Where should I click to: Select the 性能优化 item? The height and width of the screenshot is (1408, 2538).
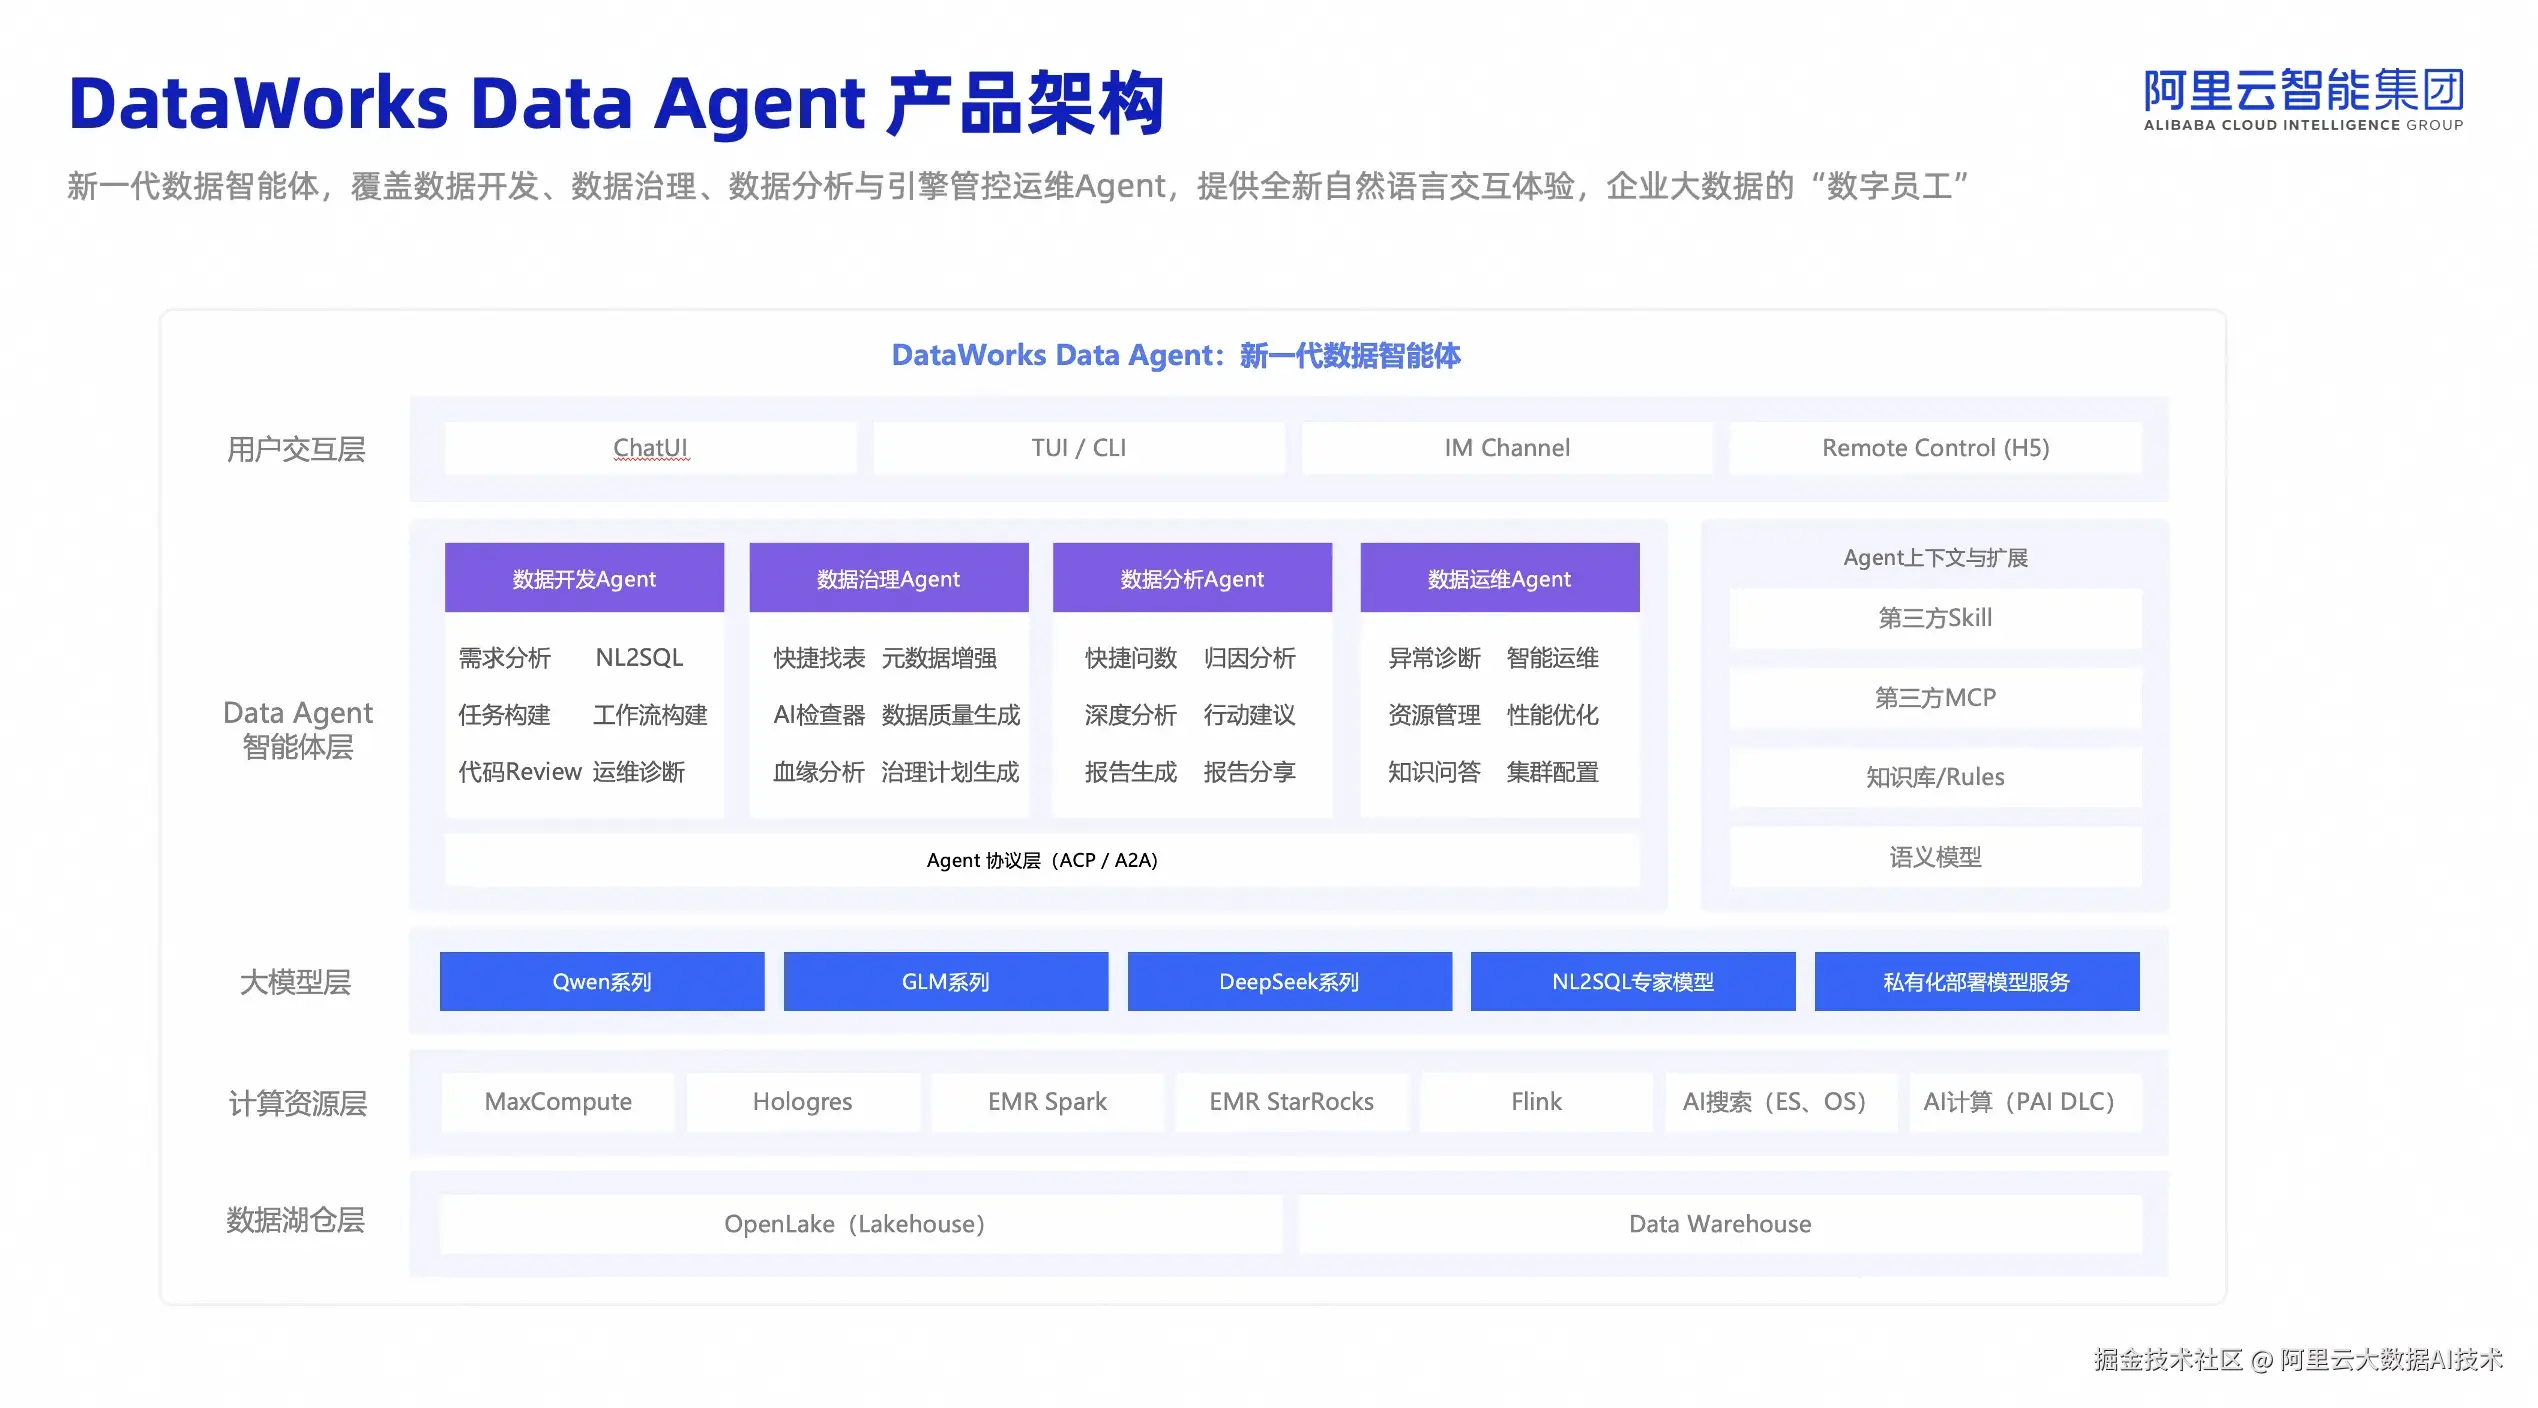point(1553,715)
